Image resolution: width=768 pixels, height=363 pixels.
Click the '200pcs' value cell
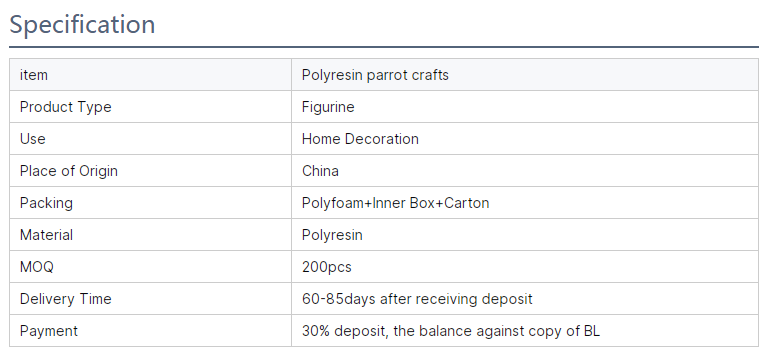(525, 267)
